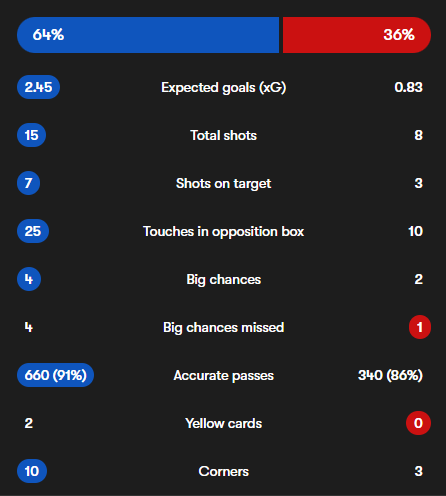
Task: Select the blue 7 shots on target badge
Action: pos(29,183)
